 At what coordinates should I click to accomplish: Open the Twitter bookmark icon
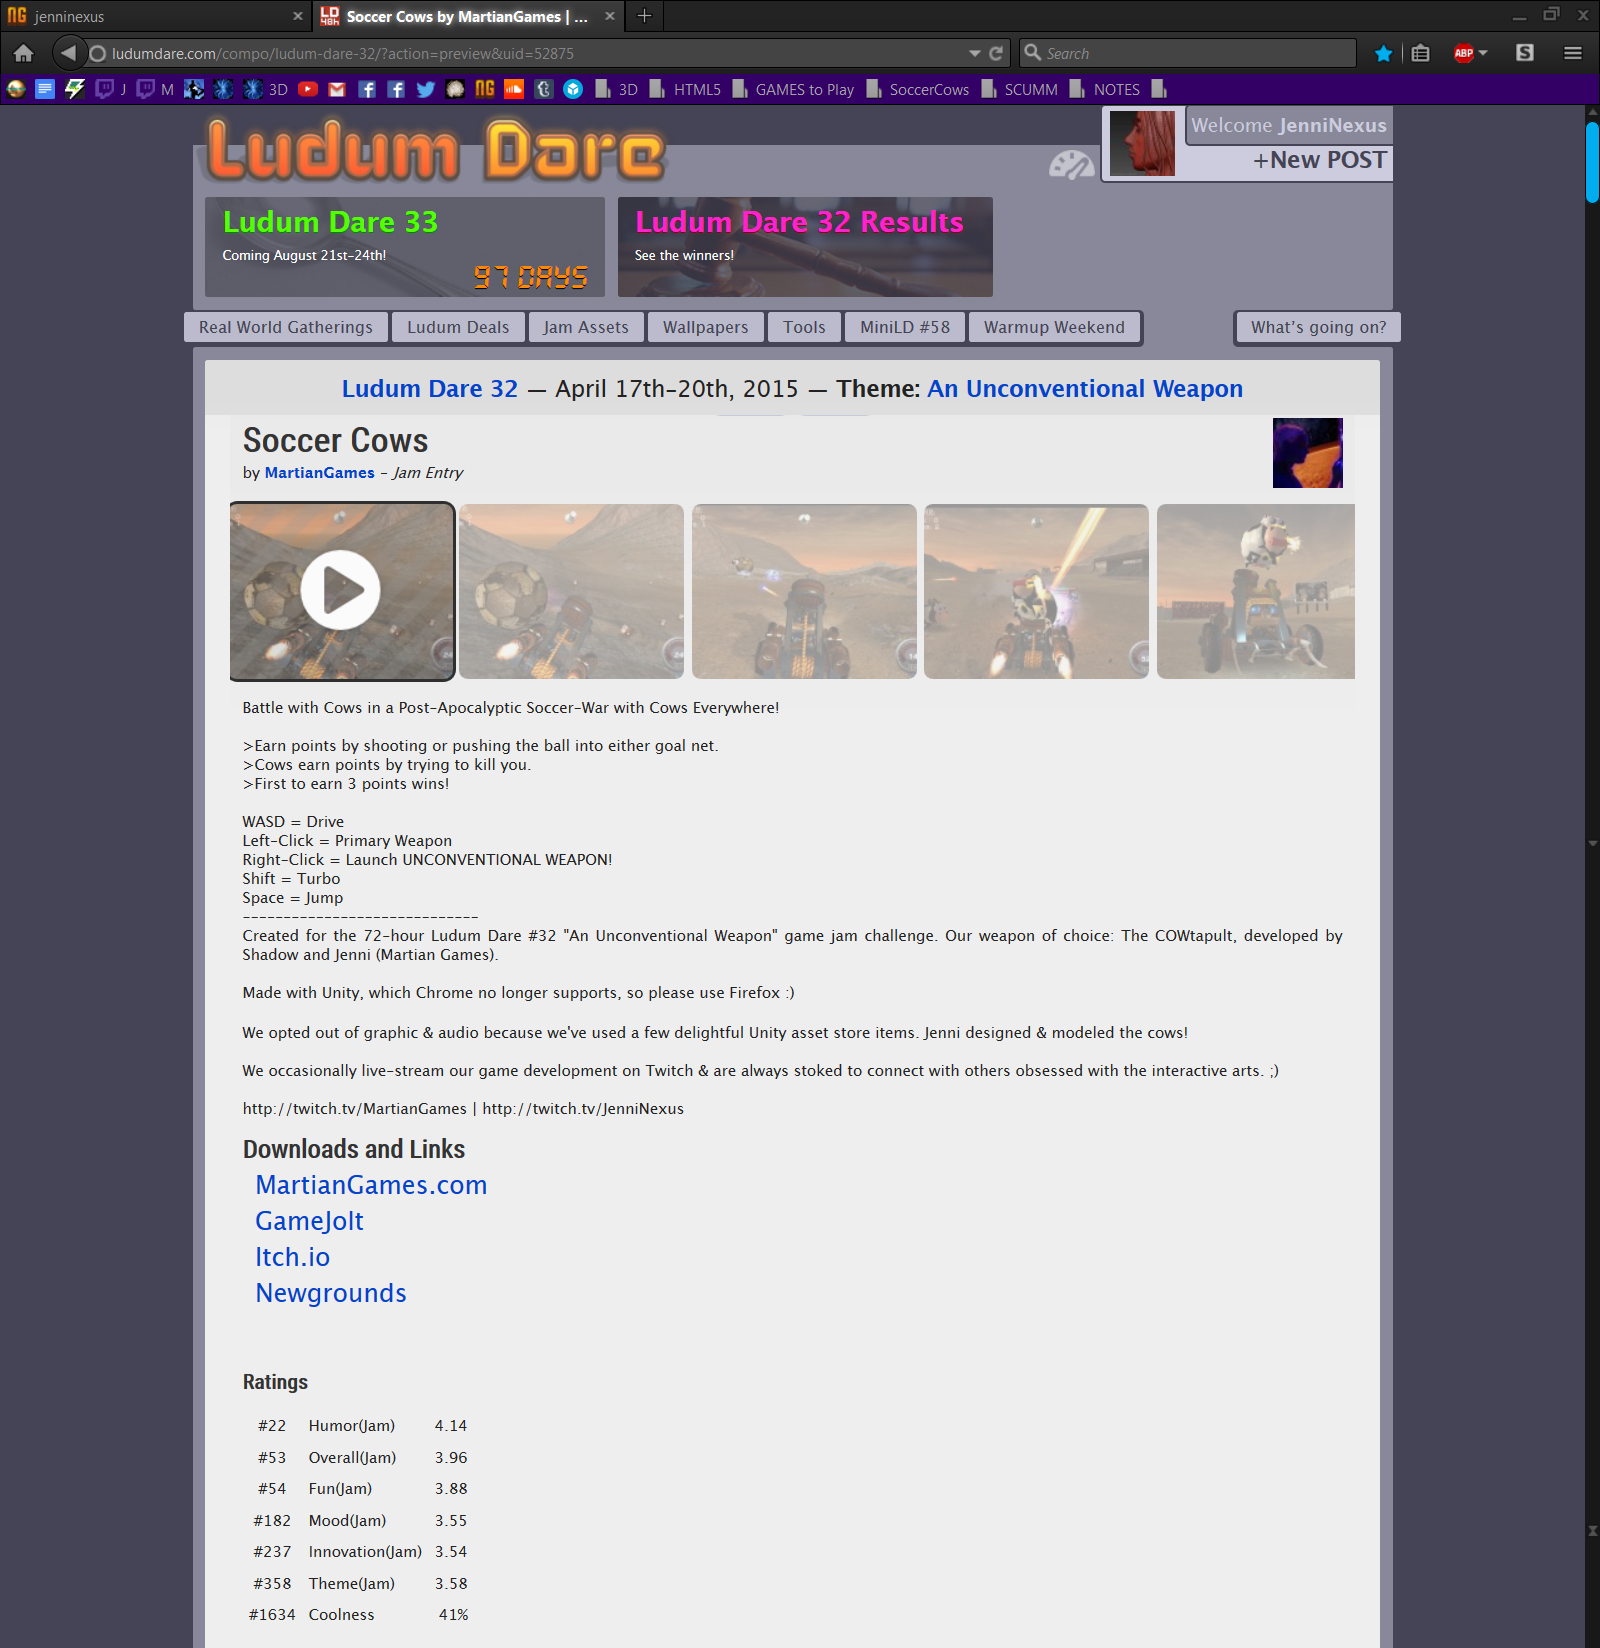coord(425,89)
